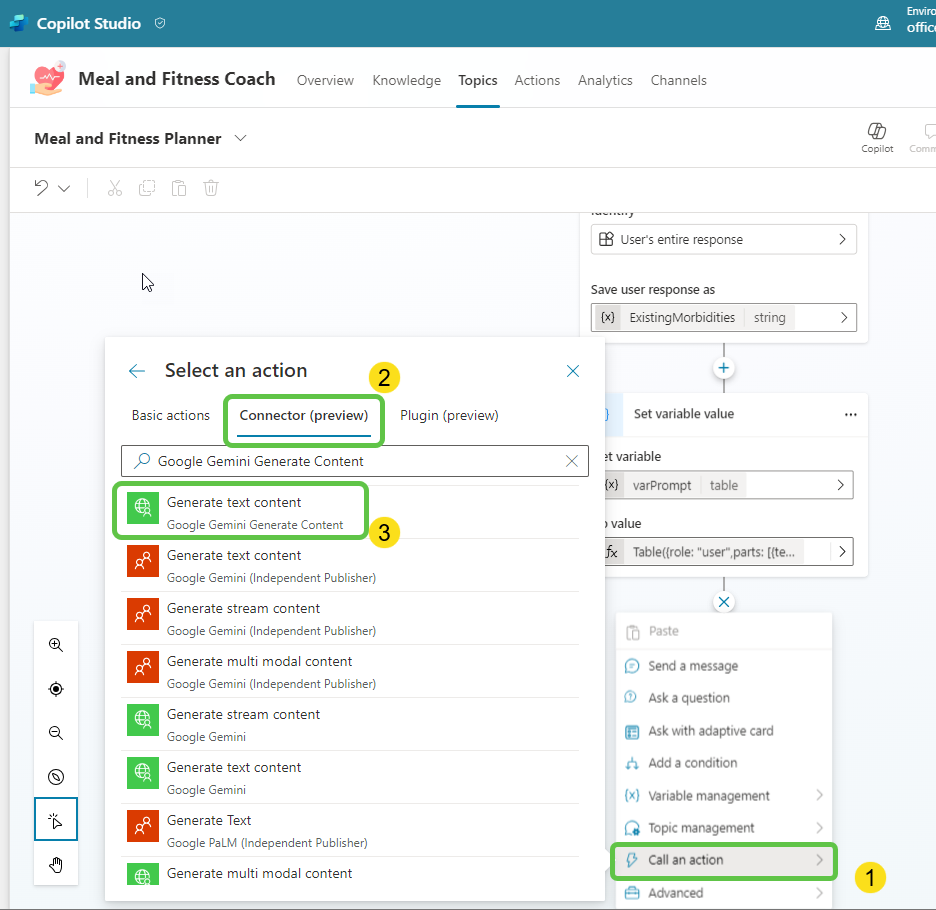Click the undo arrow icon

[41, 188]
